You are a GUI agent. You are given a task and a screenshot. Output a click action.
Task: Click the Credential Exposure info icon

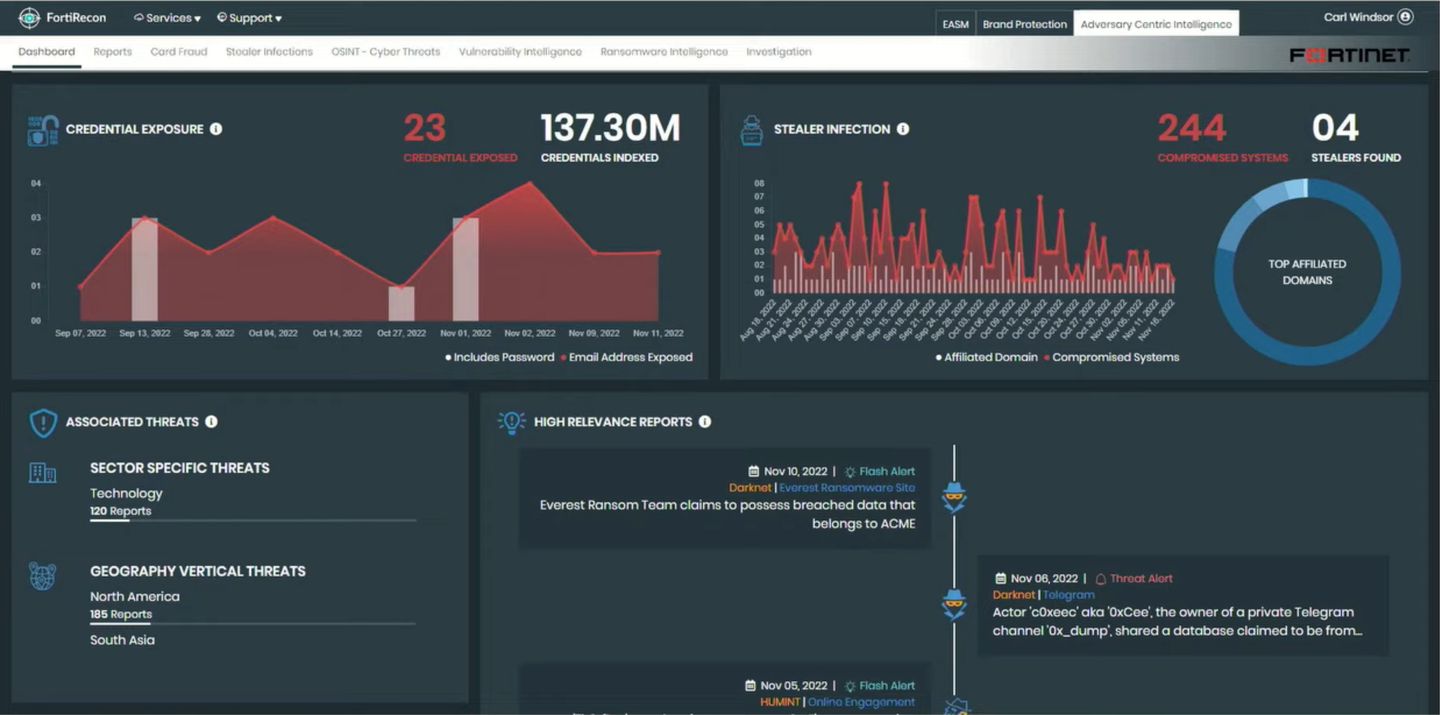(216, 129)
